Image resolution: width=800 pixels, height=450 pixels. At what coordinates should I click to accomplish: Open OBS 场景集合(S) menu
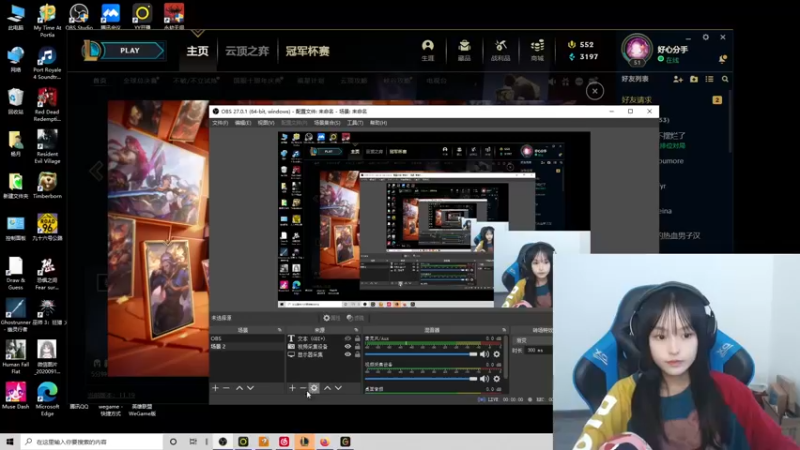click(x=327, y=123)
